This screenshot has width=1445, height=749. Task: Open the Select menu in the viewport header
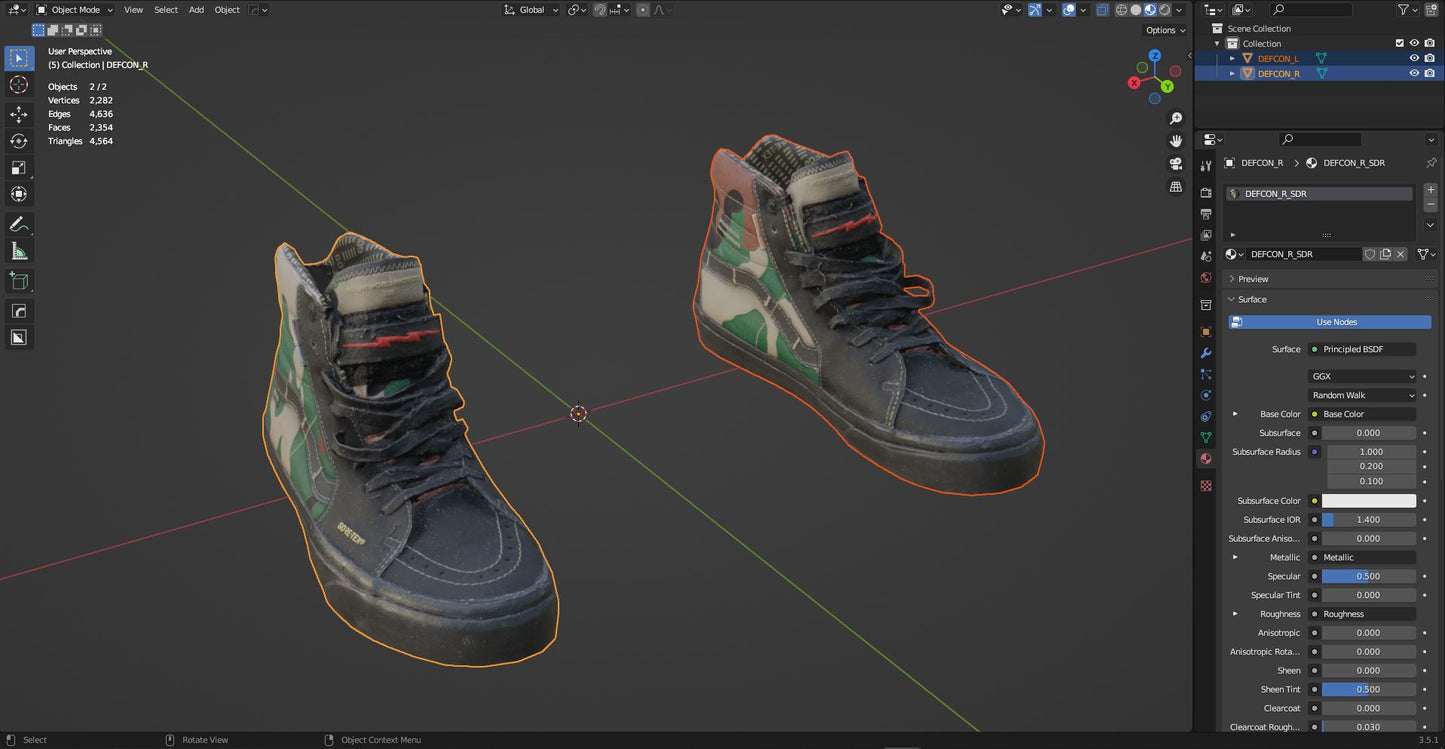(165, 10)
